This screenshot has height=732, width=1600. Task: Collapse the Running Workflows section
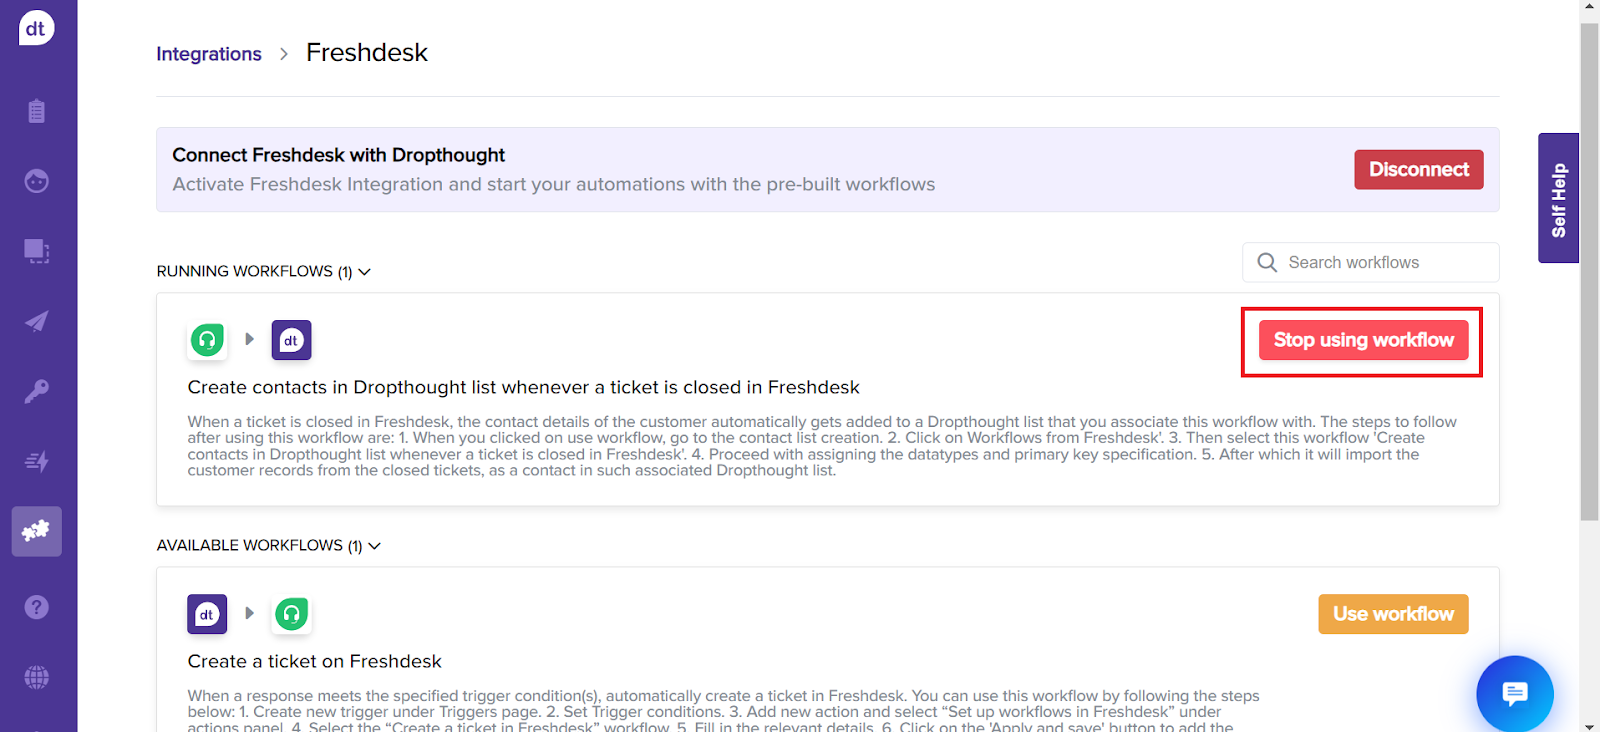point(365,272)
